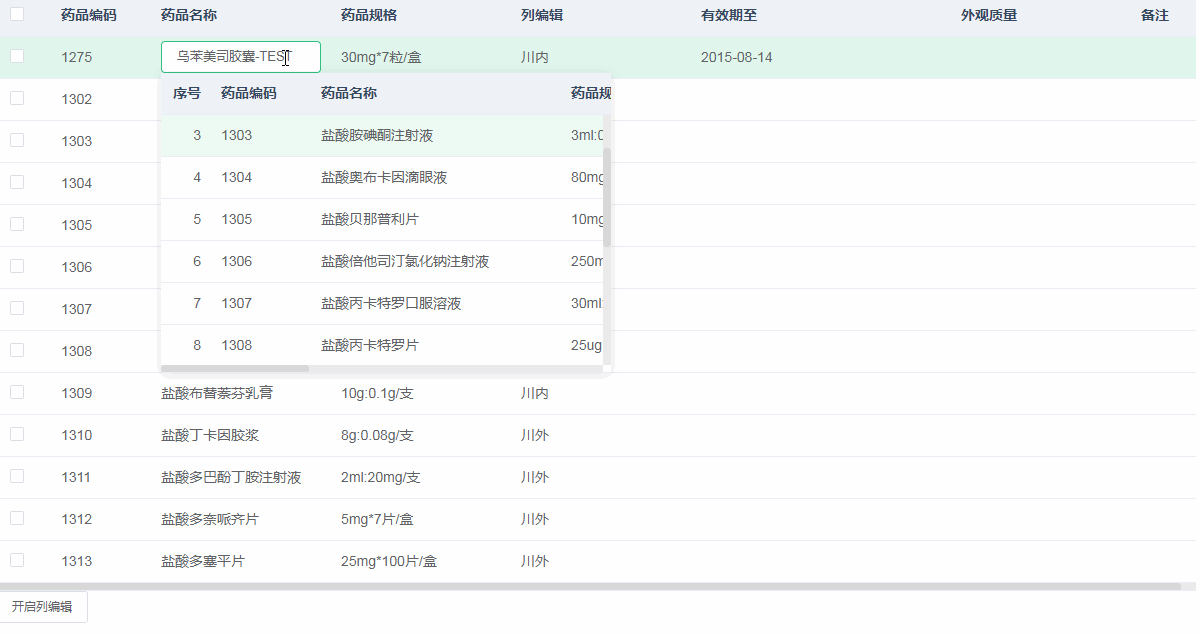Click the 2015-08-14 expiry date cell
This screenshot has width=1200, height=634.
pyautogui.click(x=736, y=57)
